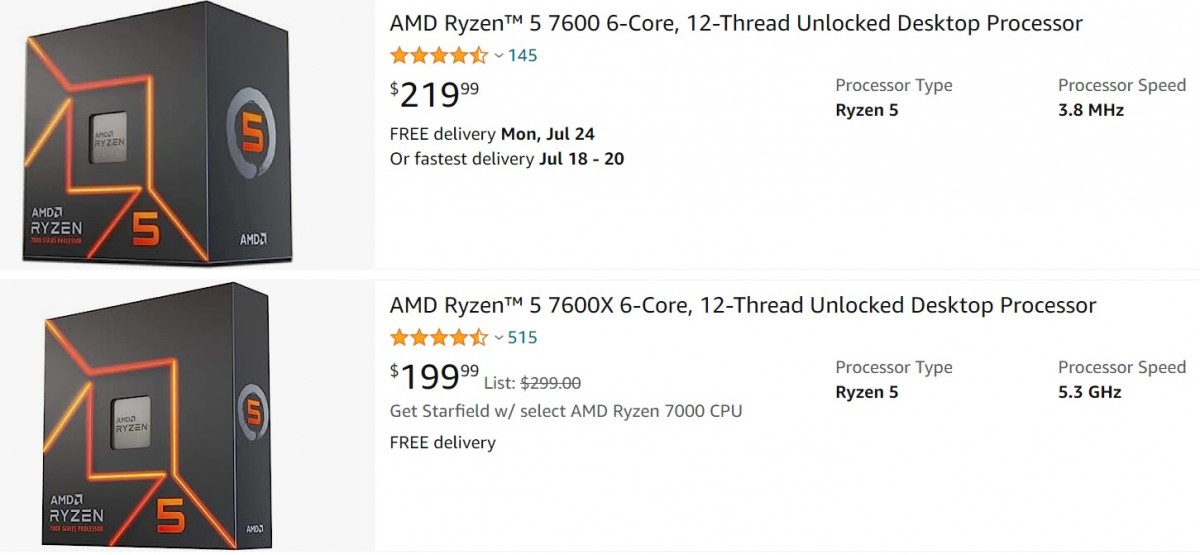
Task: Click the FREE delivery text under the Starfield offer
Action: pos(442,442)
